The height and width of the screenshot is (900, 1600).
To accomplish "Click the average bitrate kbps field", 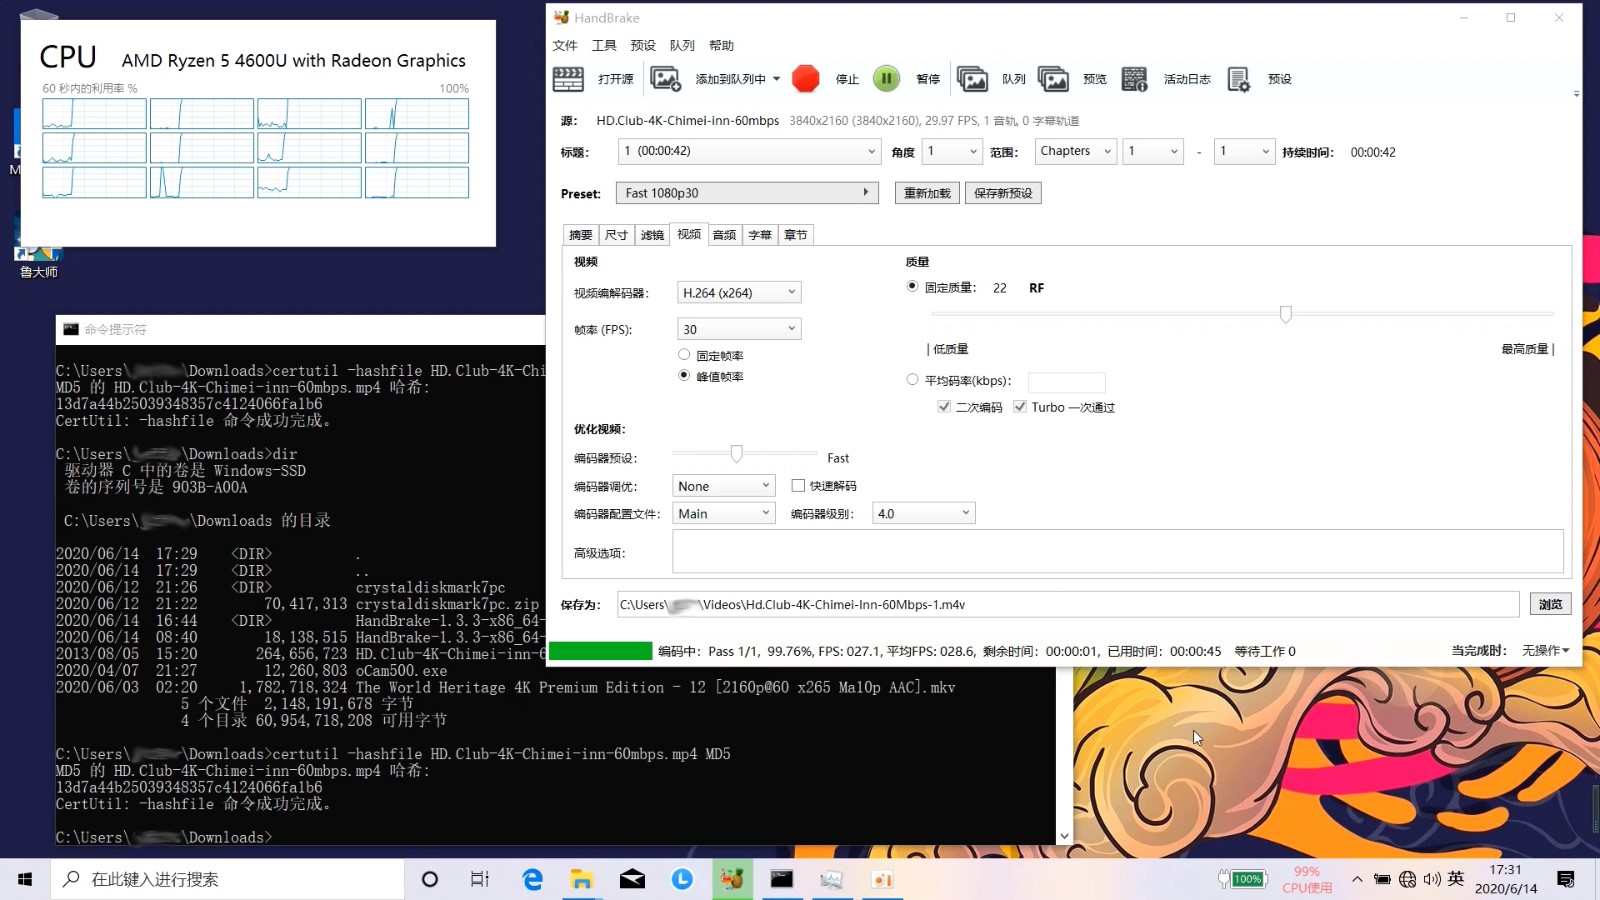I will pos(1066,381).
